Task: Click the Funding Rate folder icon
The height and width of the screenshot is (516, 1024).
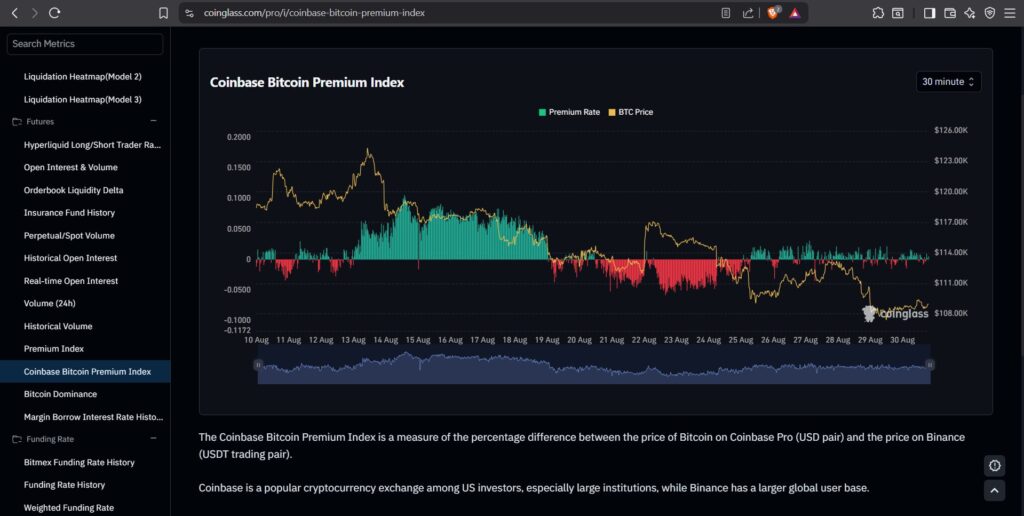Action: 17,439
